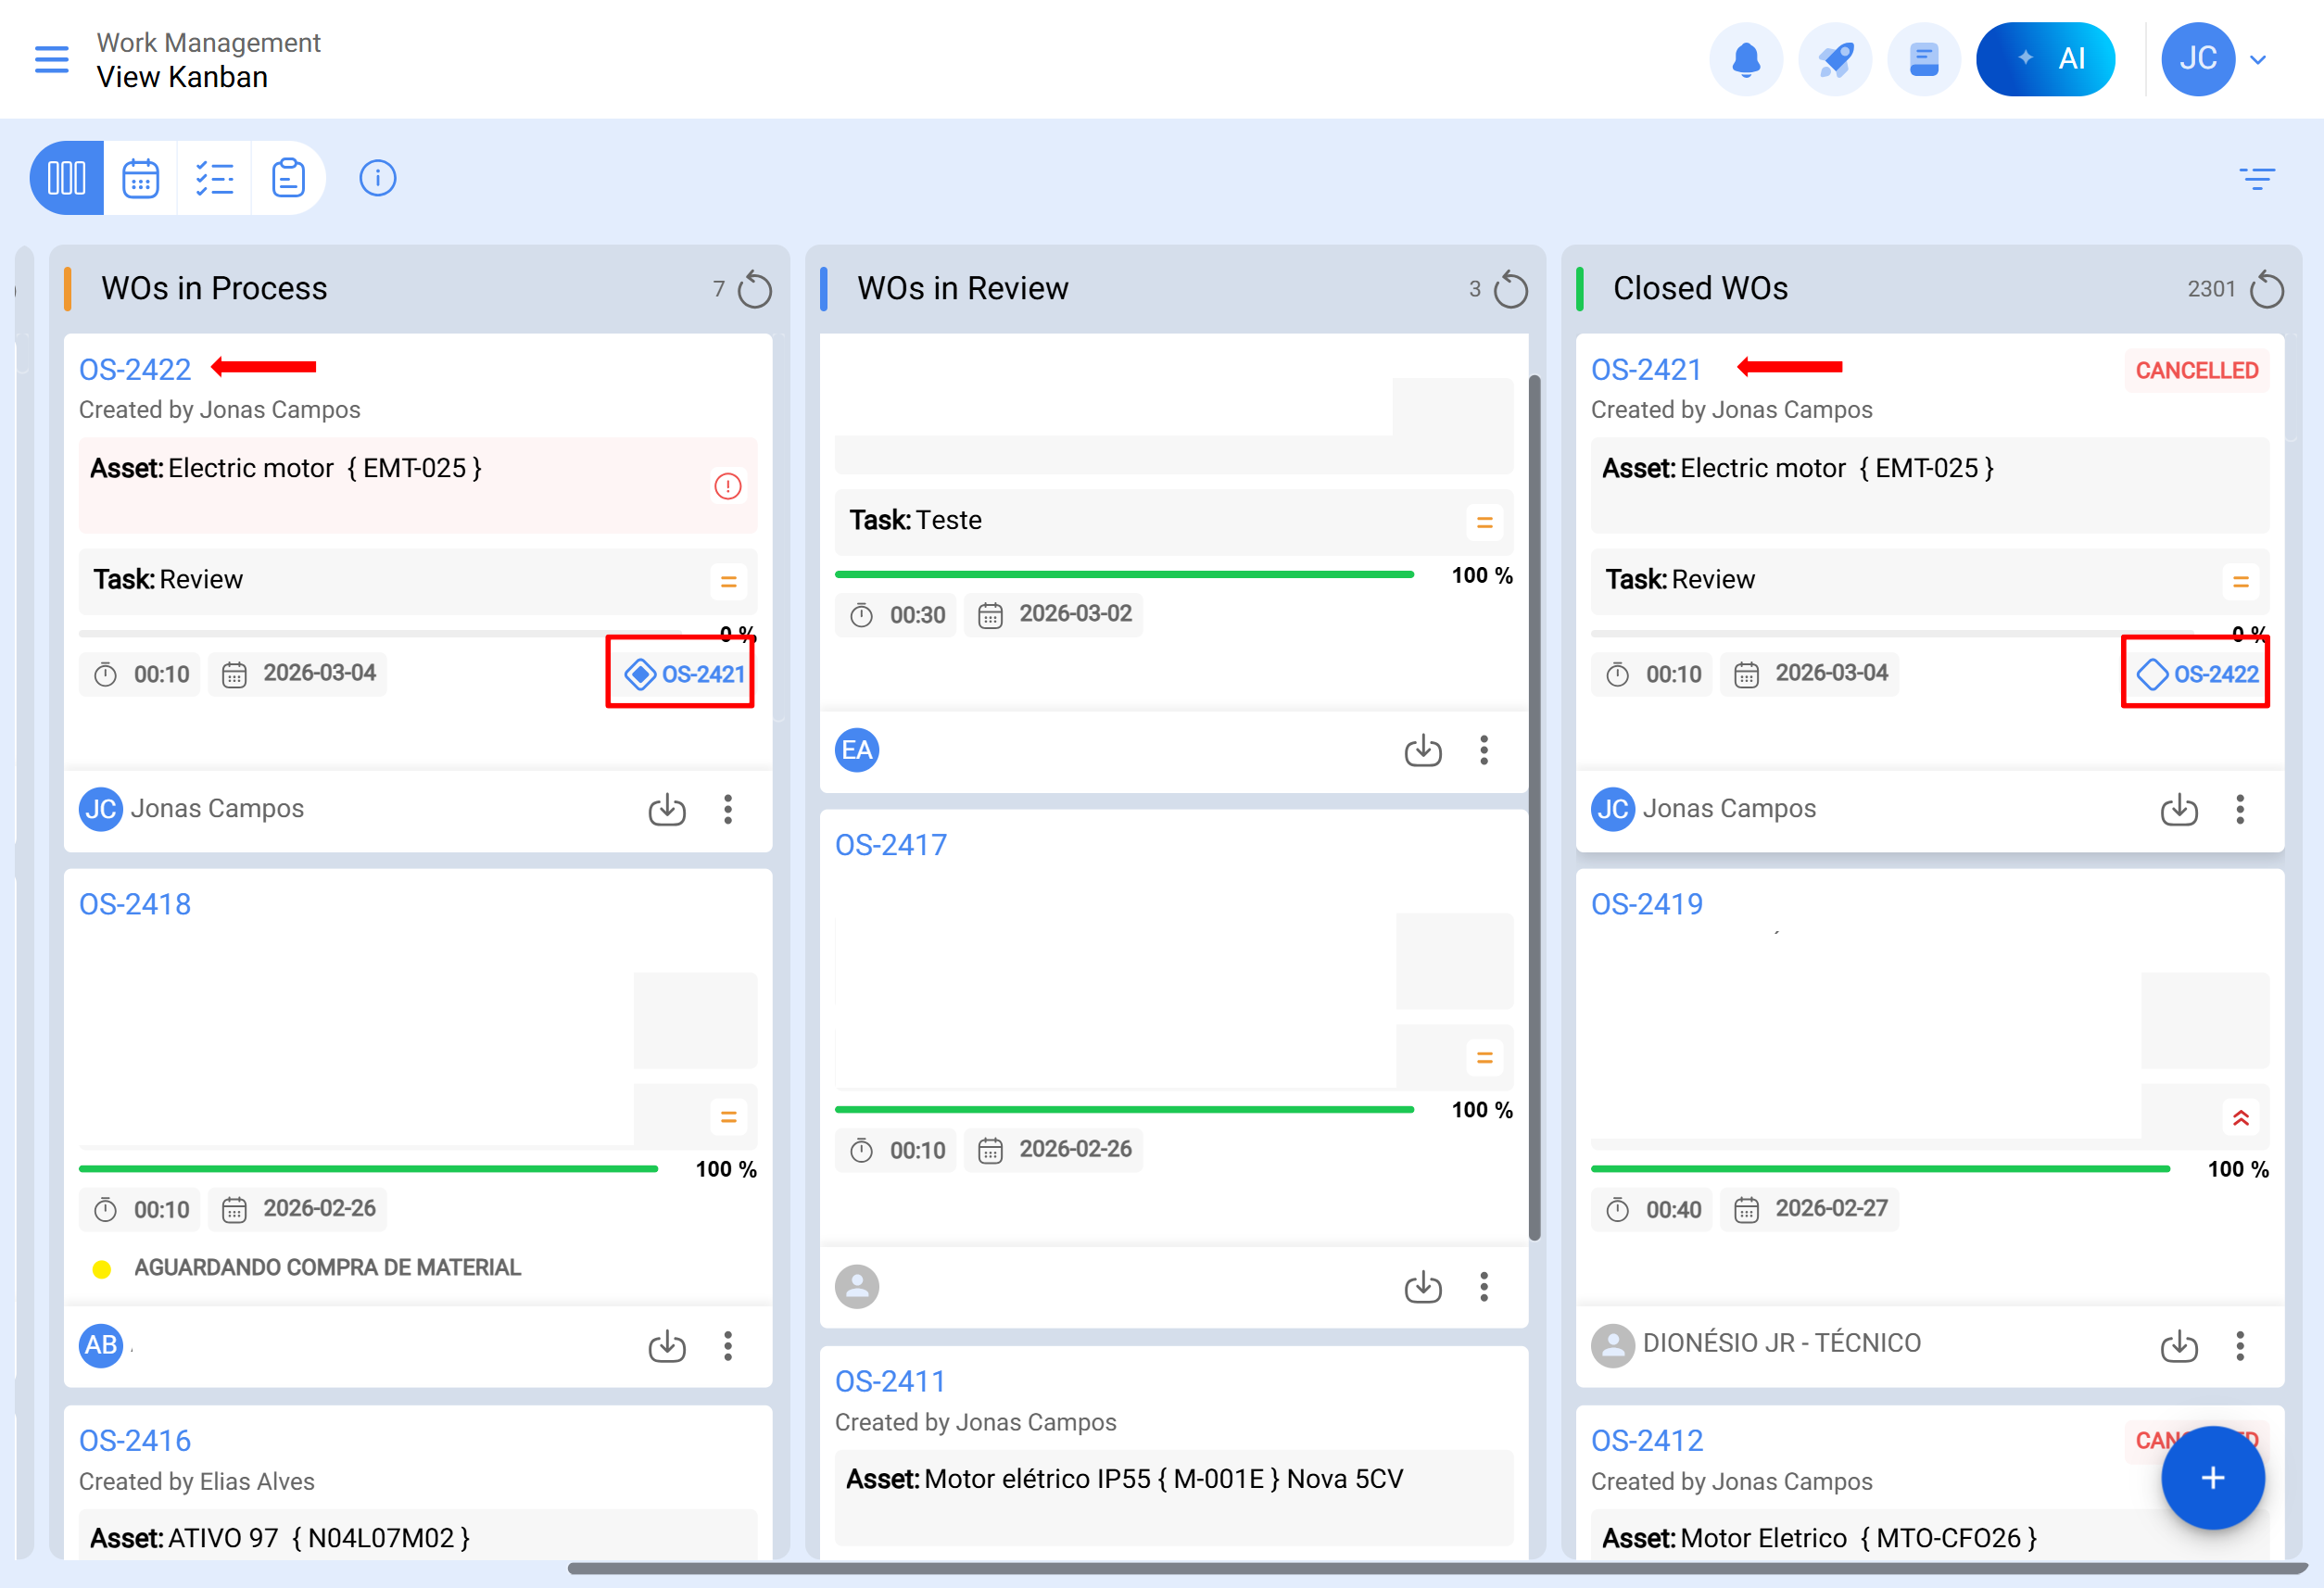Click the info circle icon
This screenshot has height=1588, width=2324.
(377, 178)
